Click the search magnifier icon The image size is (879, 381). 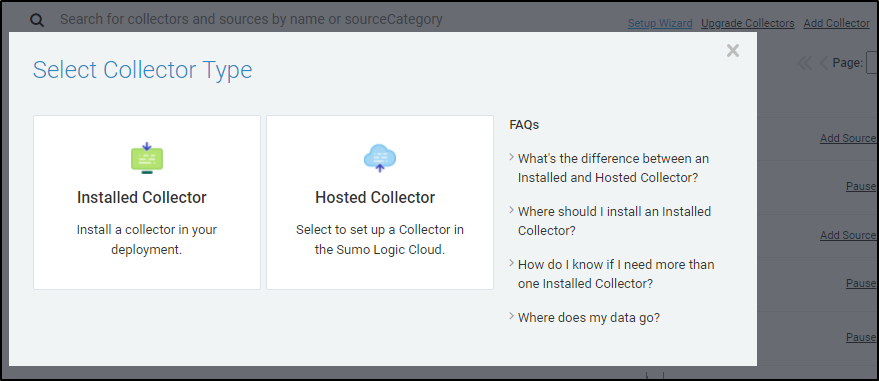37,20
